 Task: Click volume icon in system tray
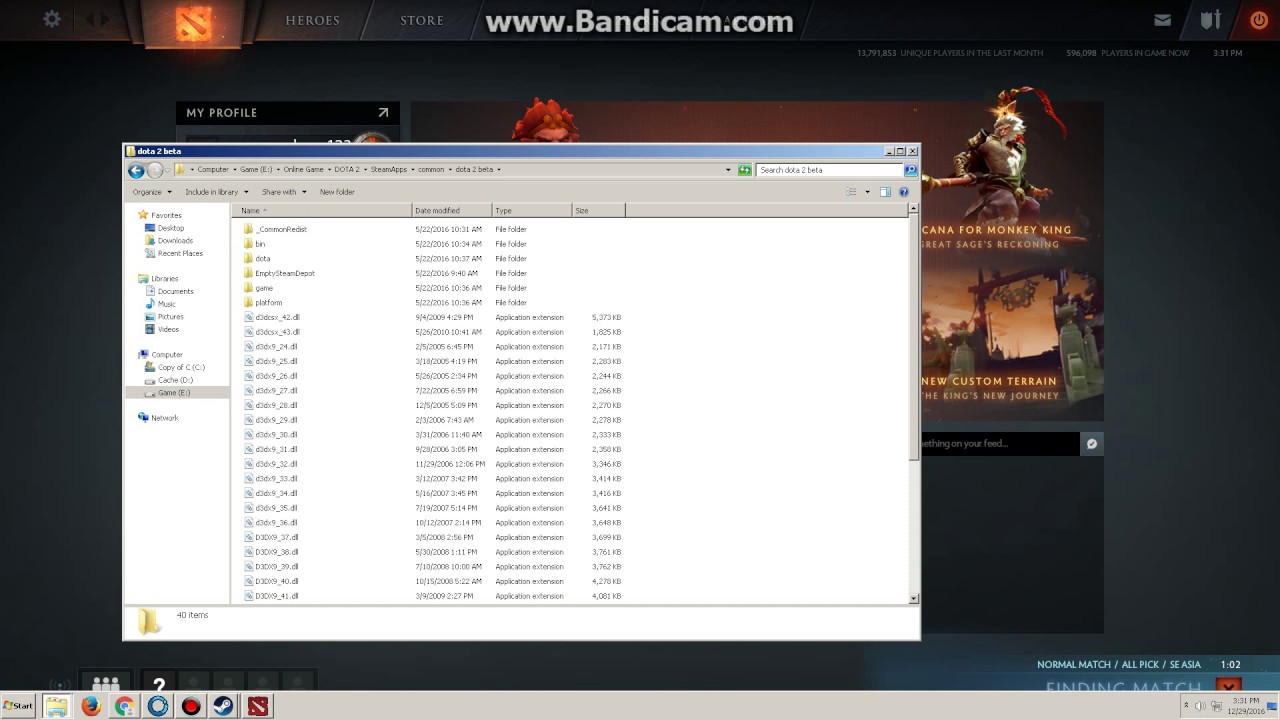tap(1199, 706)
